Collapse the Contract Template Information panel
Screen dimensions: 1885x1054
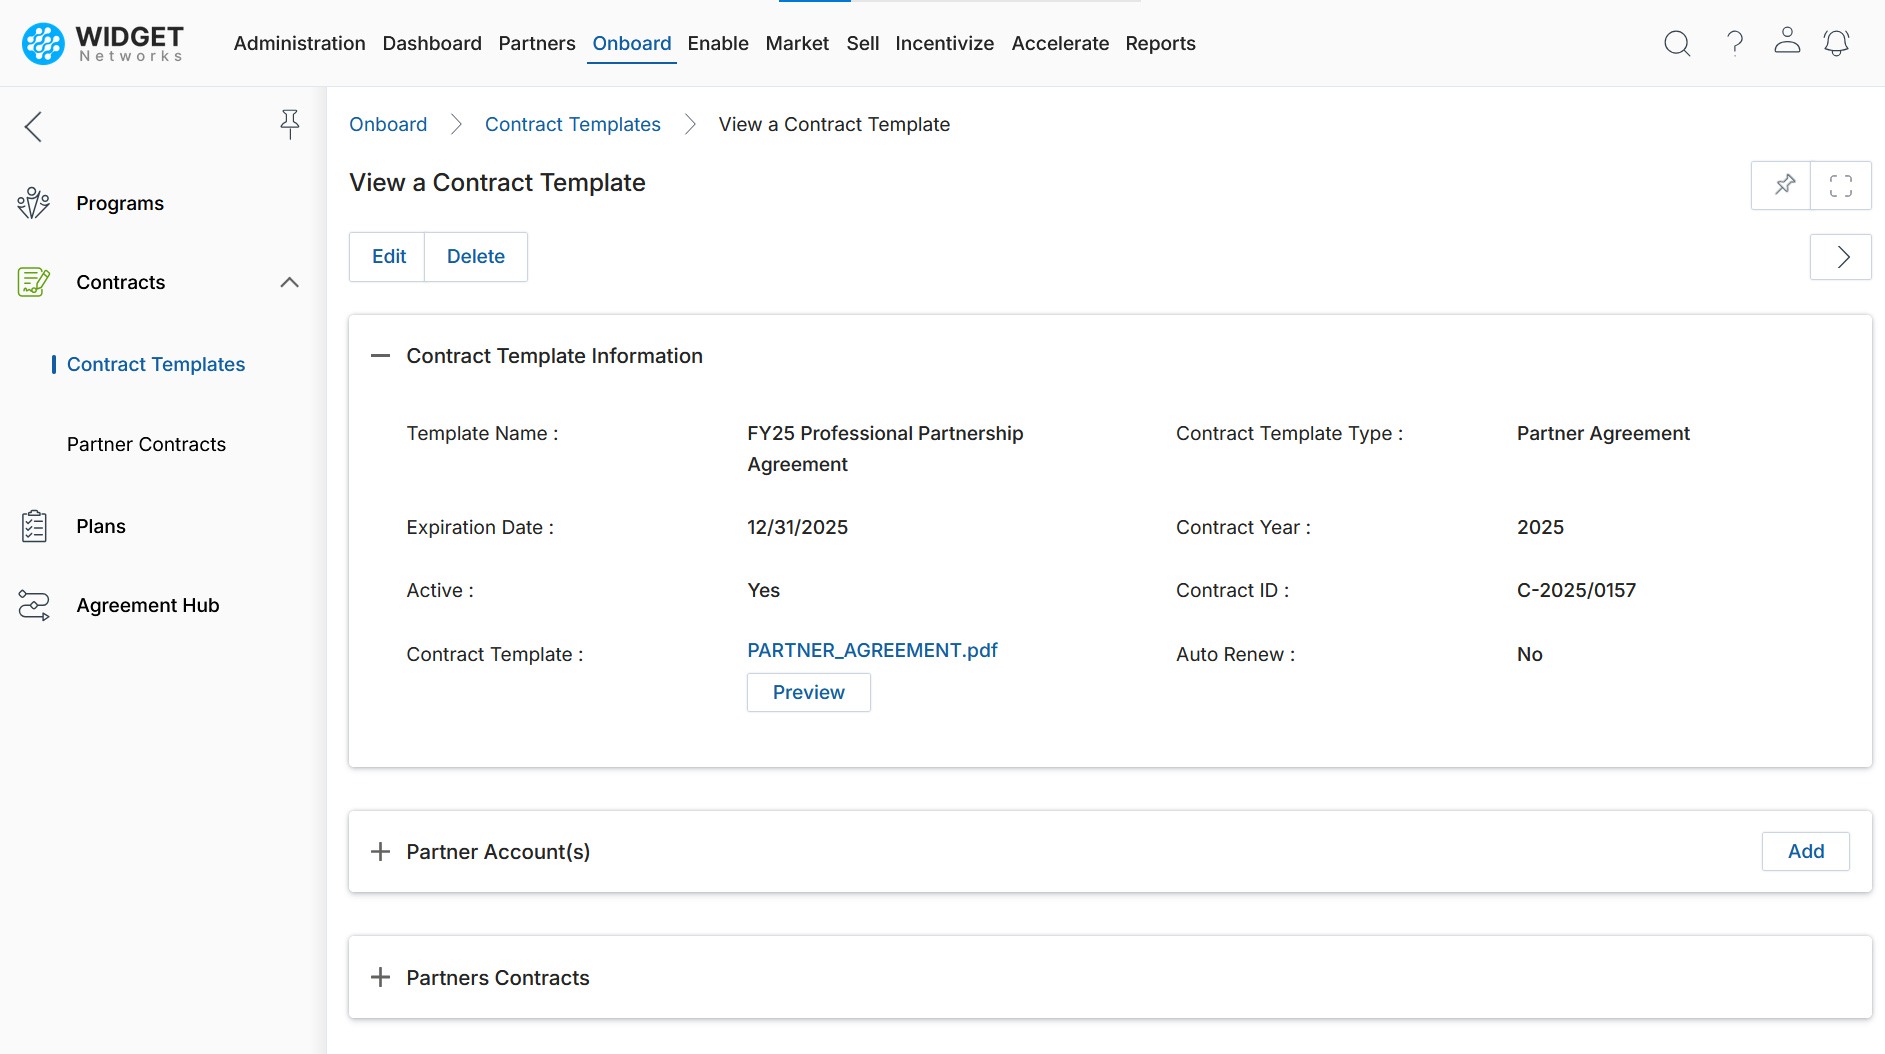(380, 356)
